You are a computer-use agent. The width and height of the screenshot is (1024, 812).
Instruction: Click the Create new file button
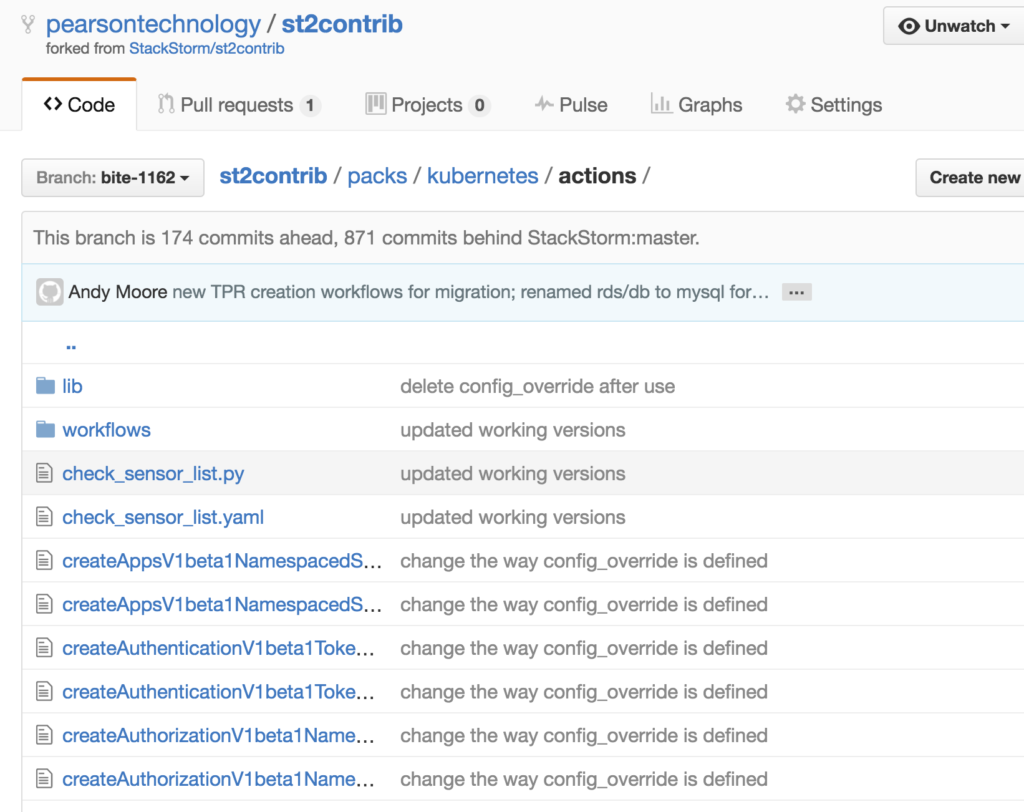click(970, 178)
